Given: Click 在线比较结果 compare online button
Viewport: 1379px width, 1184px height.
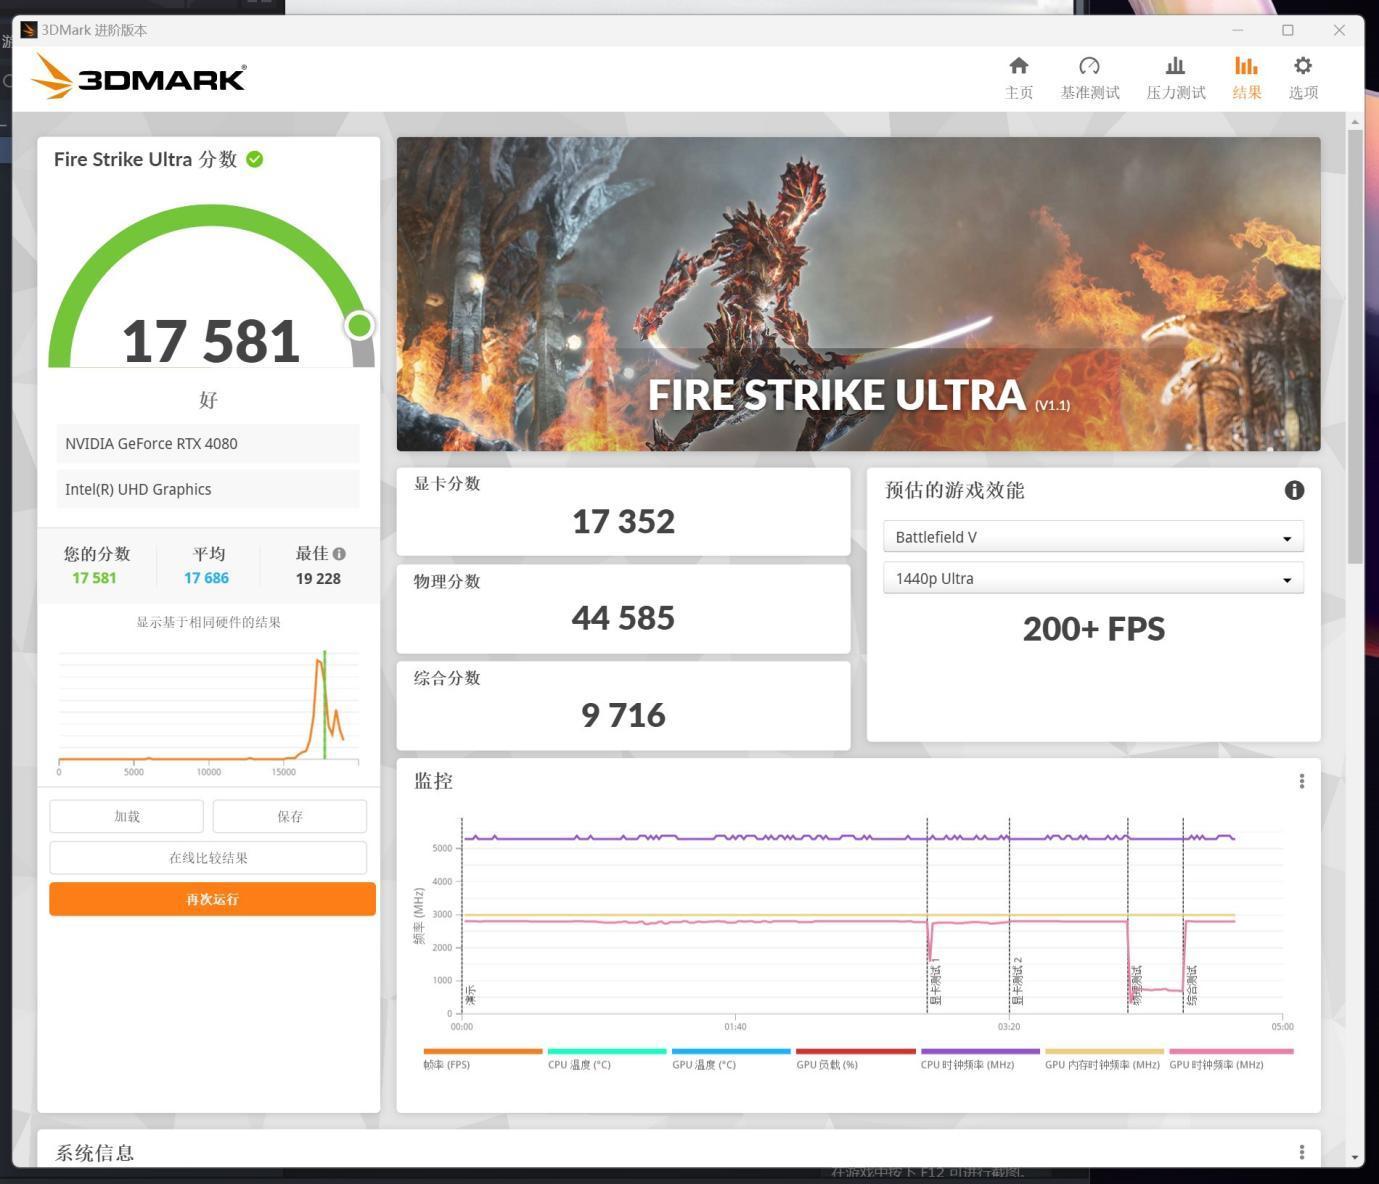Looking at the screenshot, I should pyautogui.click(x=208, y=857).
